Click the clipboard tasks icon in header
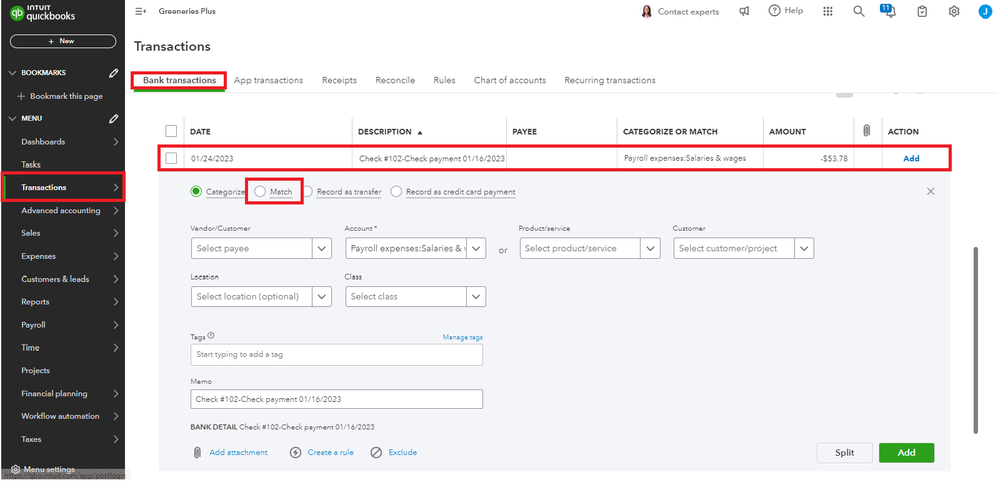Screen dimensions: 998x482 922,11
